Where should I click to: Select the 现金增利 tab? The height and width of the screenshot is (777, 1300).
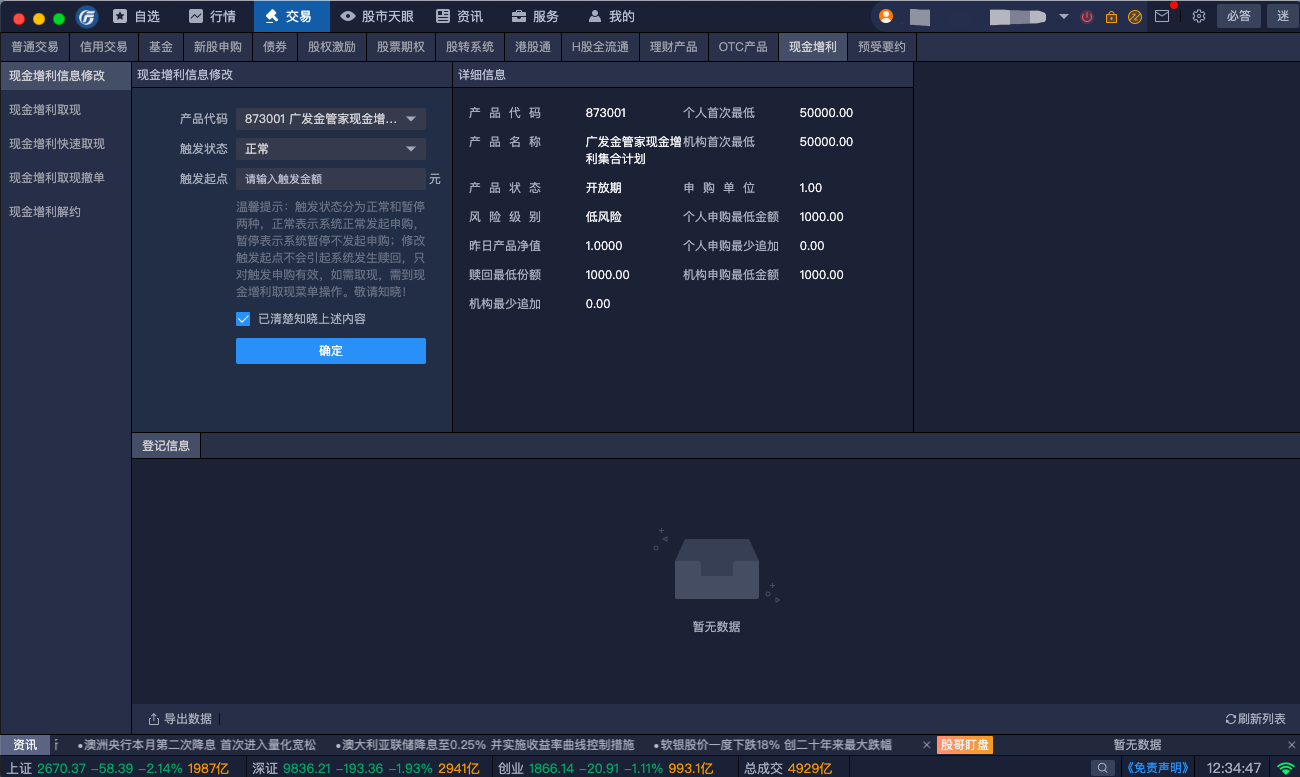tap(813, 47)
